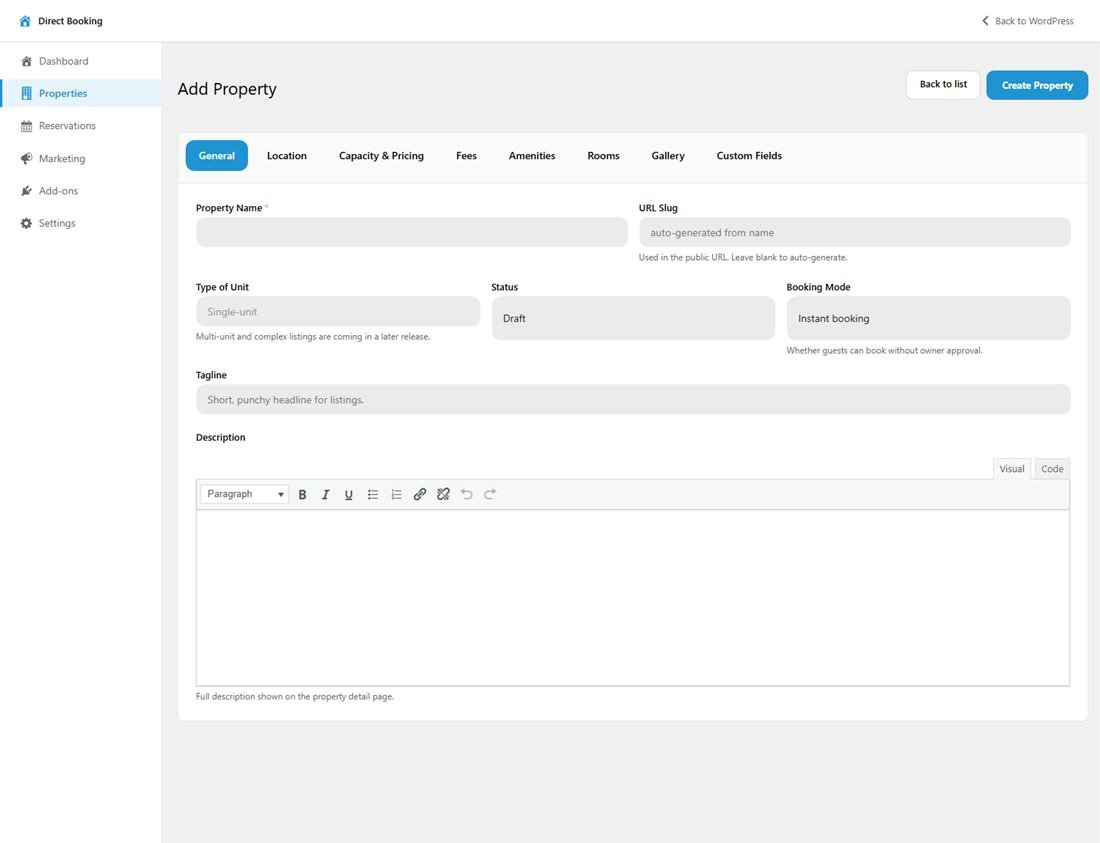Screen dimensions: 1100x843
Task: Click the URL Slug input field
Action: pyautogui.click(x=854, y=232)
